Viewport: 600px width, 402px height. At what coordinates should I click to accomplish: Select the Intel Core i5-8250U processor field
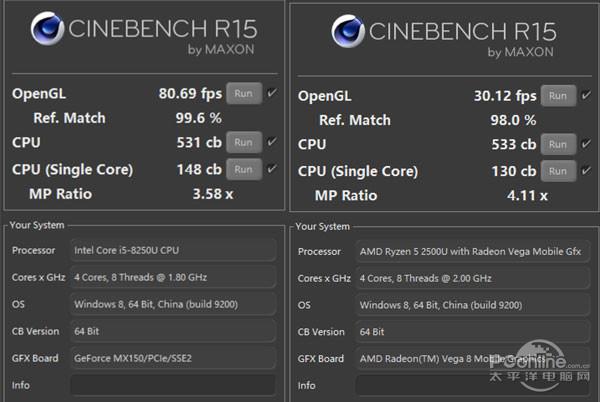pos(172,249)
